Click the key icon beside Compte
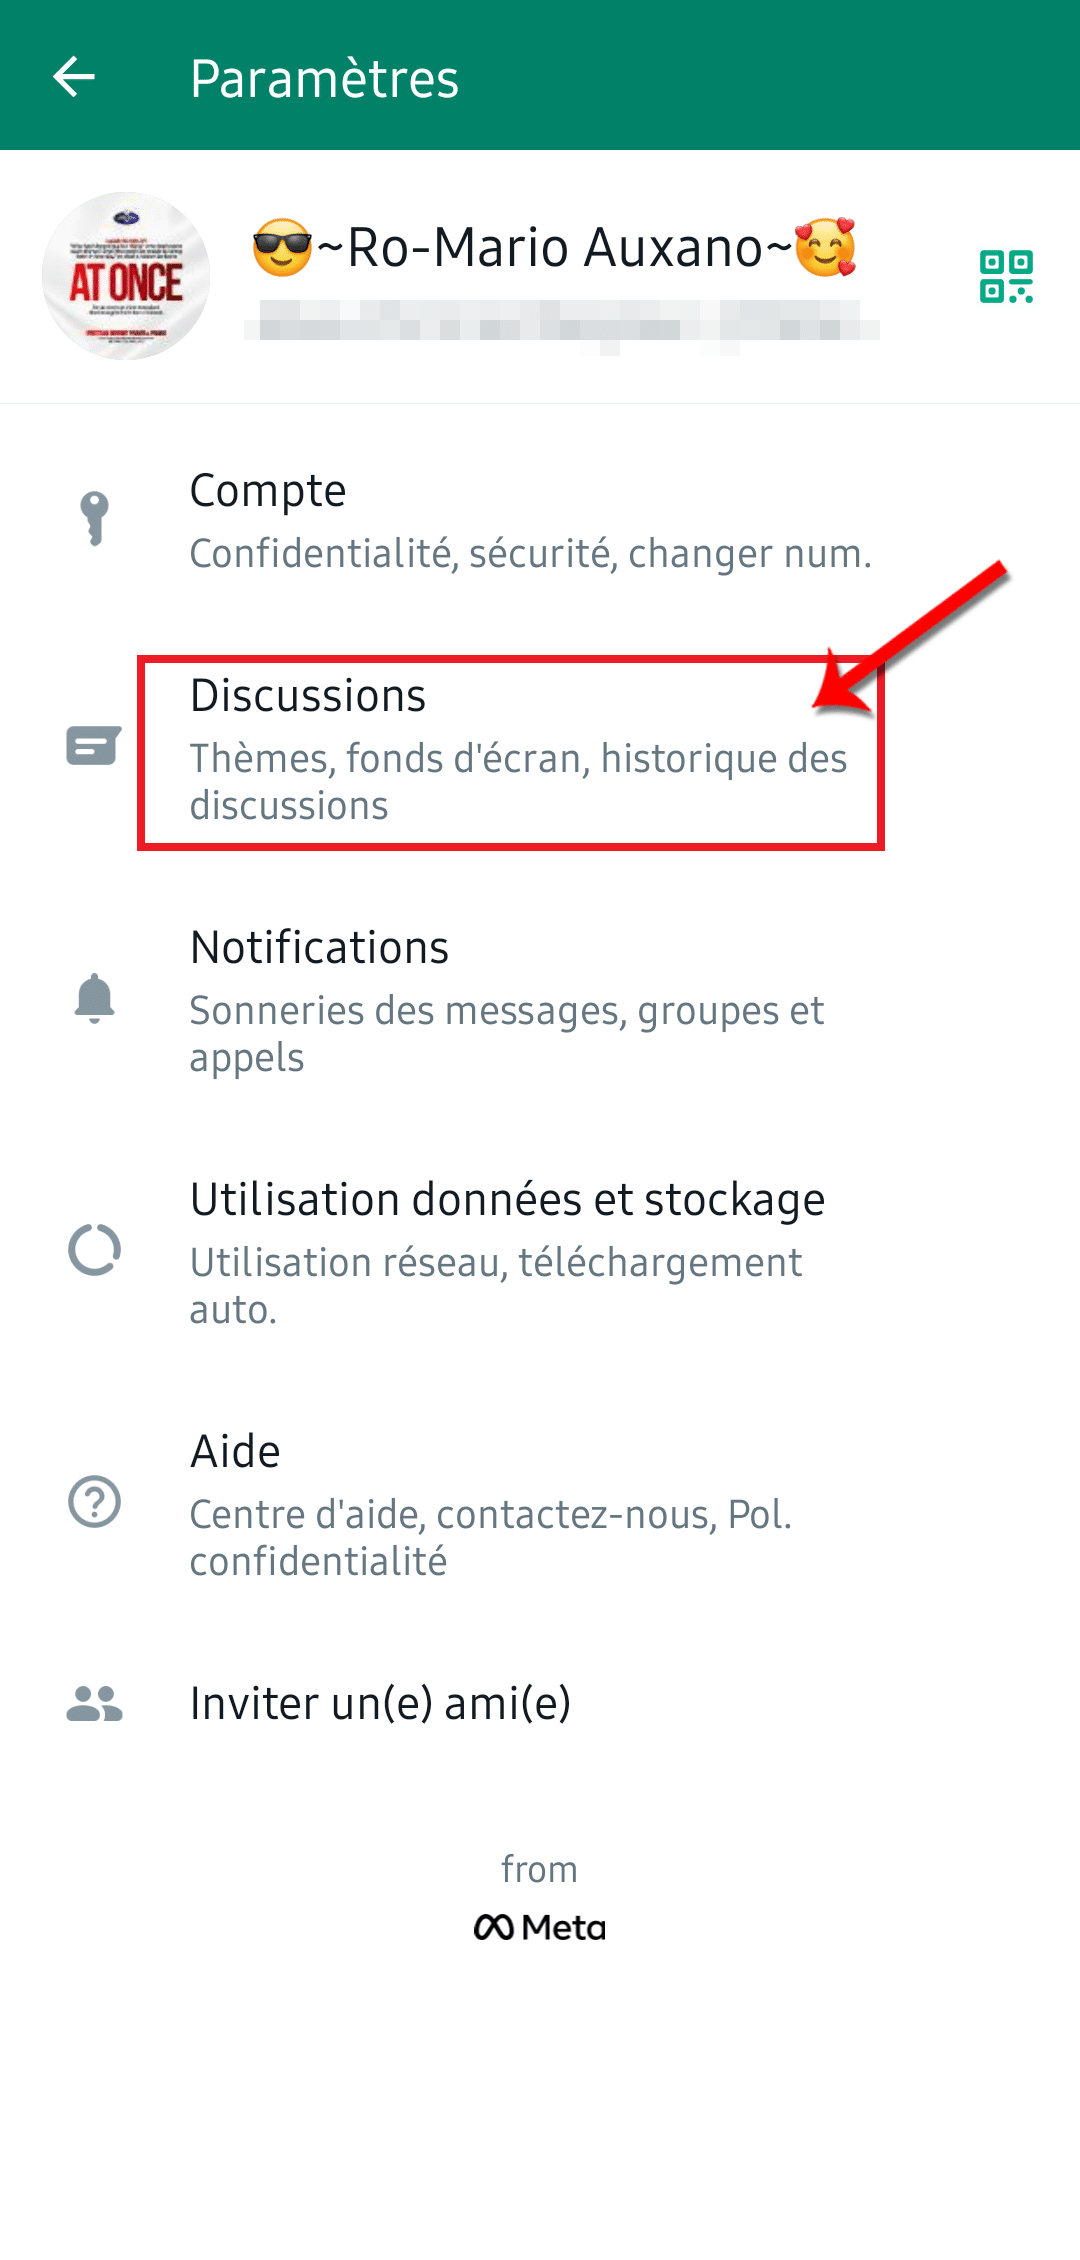 94,518
